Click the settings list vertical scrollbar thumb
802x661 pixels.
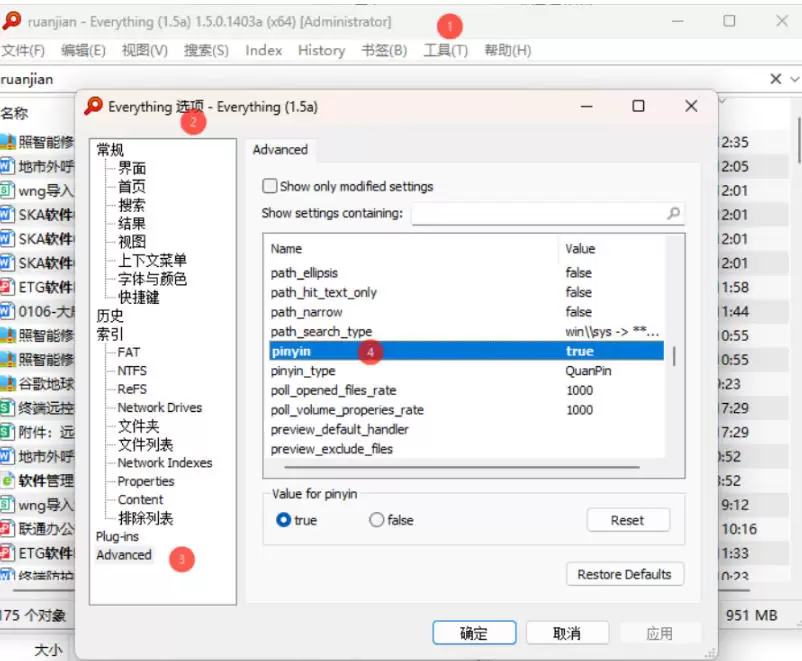[x=674, y=356]
